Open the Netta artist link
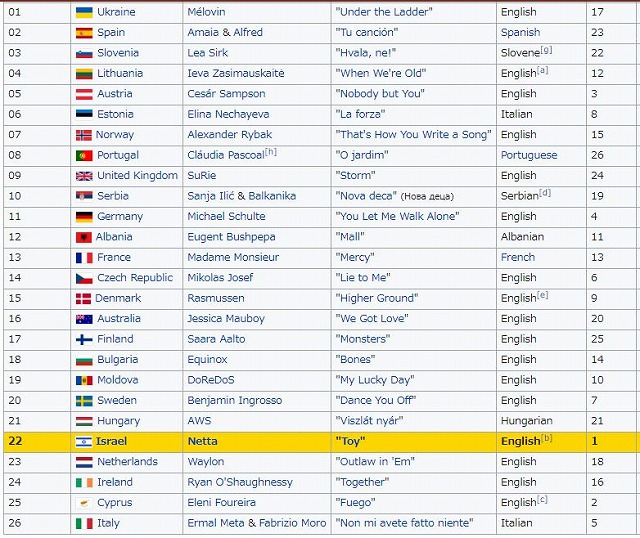The height and width of the screenshot is (538, 640). point(202,441)
